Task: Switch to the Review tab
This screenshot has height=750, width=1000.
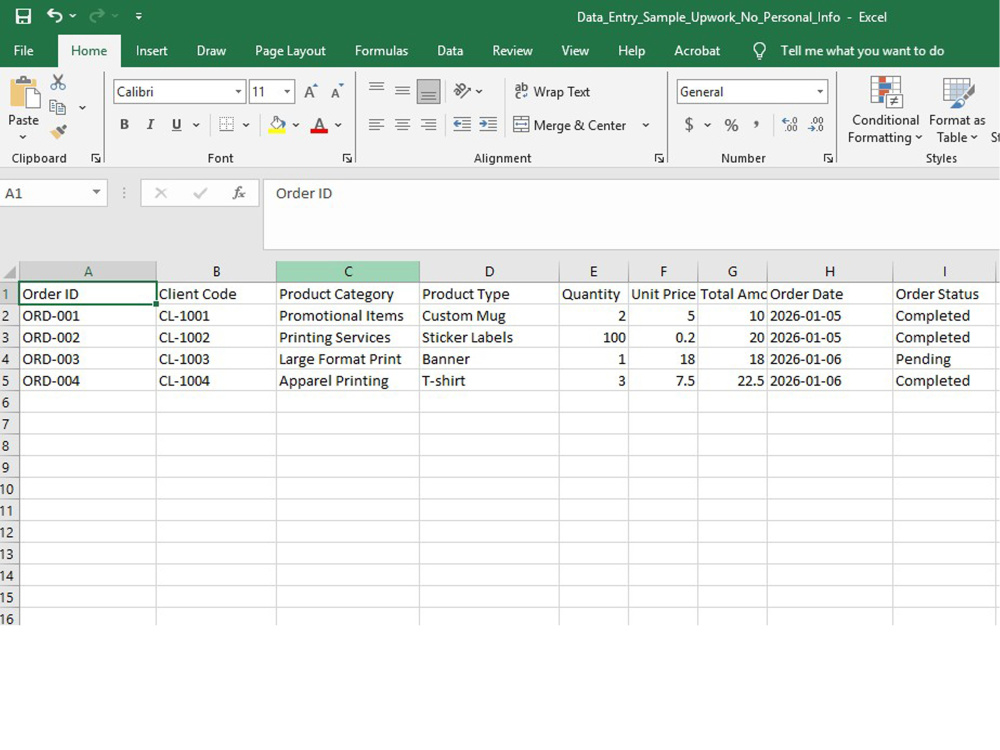Action: pyautogui.click(x=512, y=51)
